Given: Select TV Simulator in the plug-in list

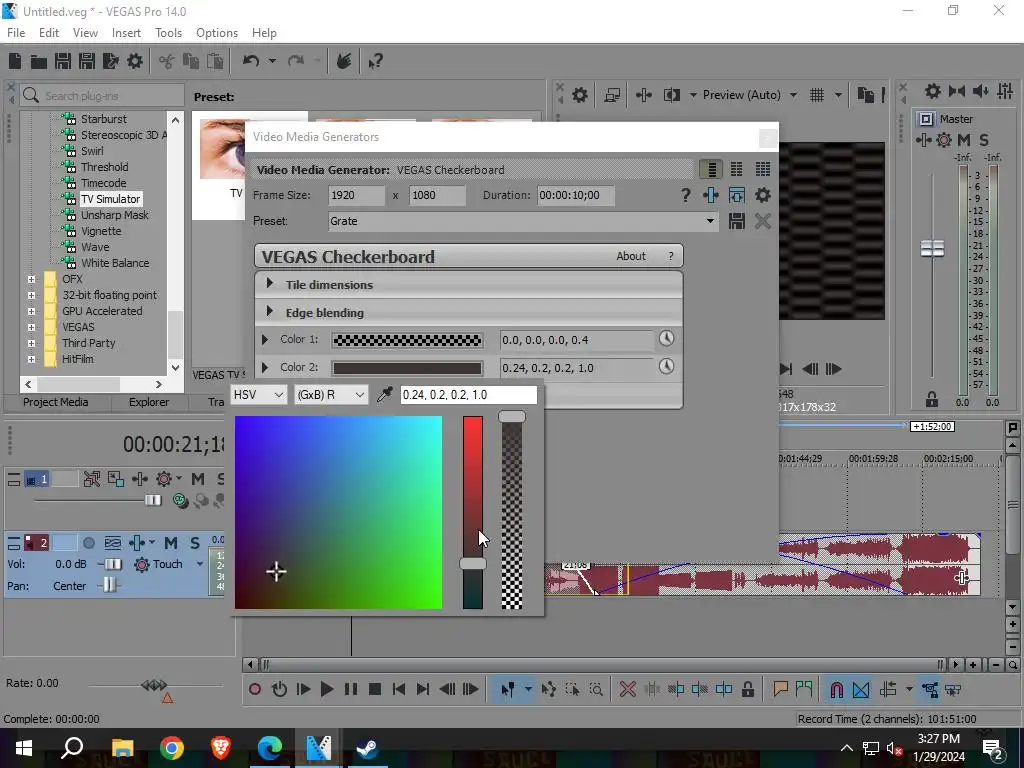Looking at the screenshot, I should [x=110, y=199].
